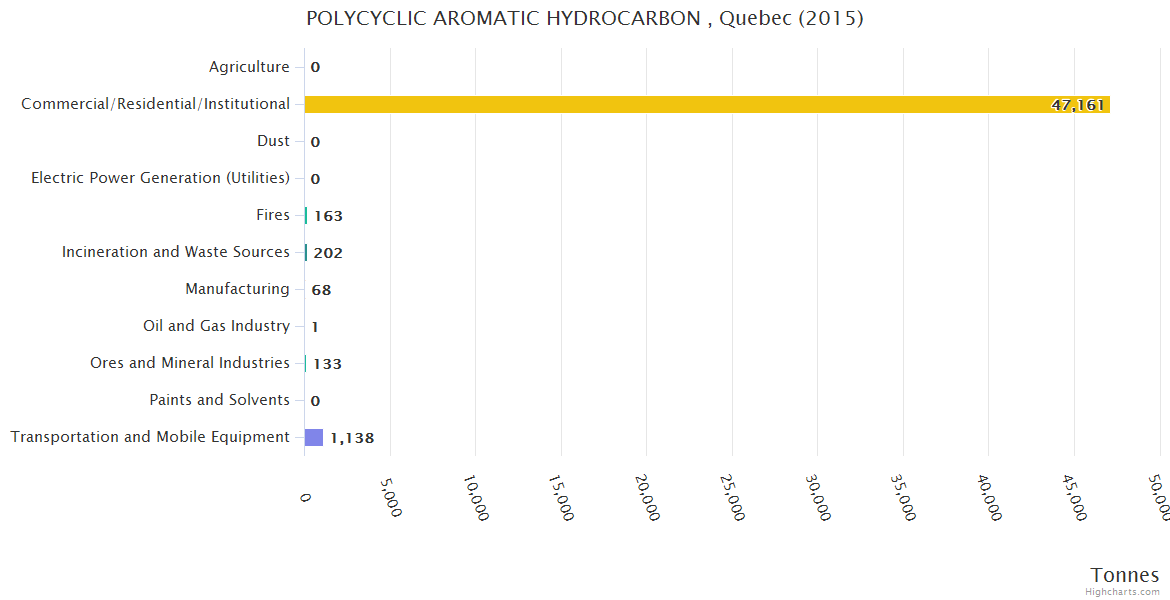The image size is (1170, 600).
Task: Click the Paints and Solvents label
Action: coord(219,400)
